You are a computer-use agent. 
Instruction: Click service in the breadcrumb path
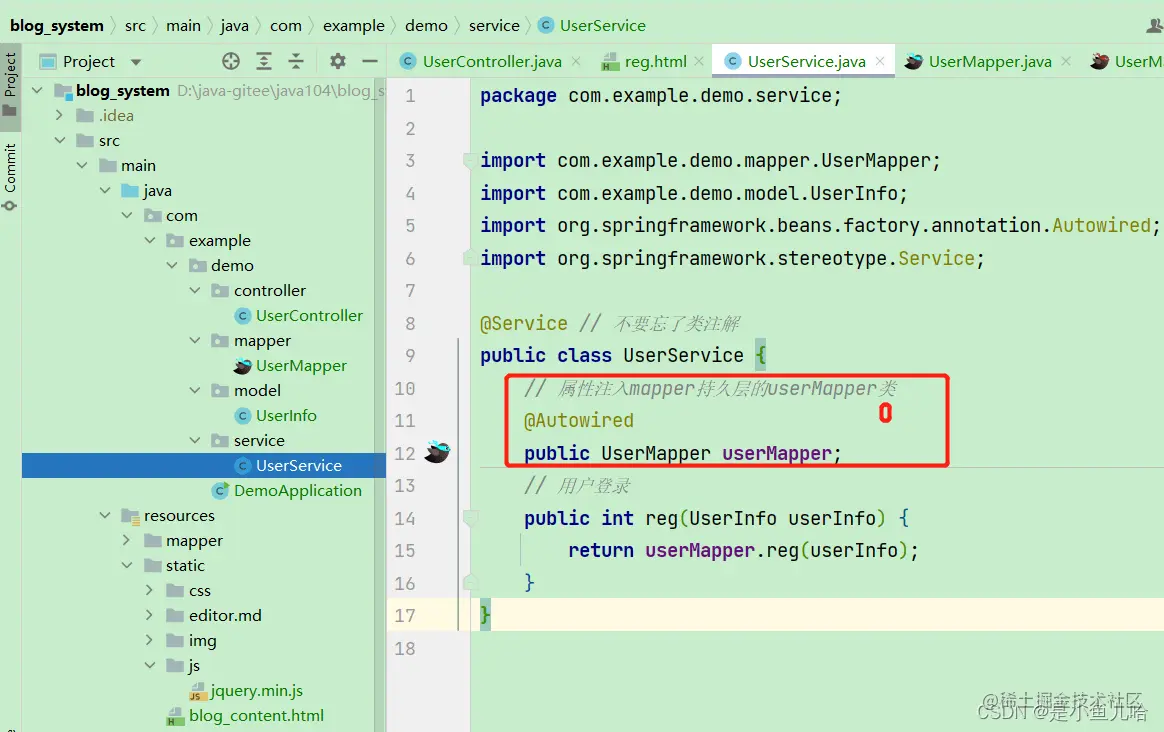(x=494, y=25)
